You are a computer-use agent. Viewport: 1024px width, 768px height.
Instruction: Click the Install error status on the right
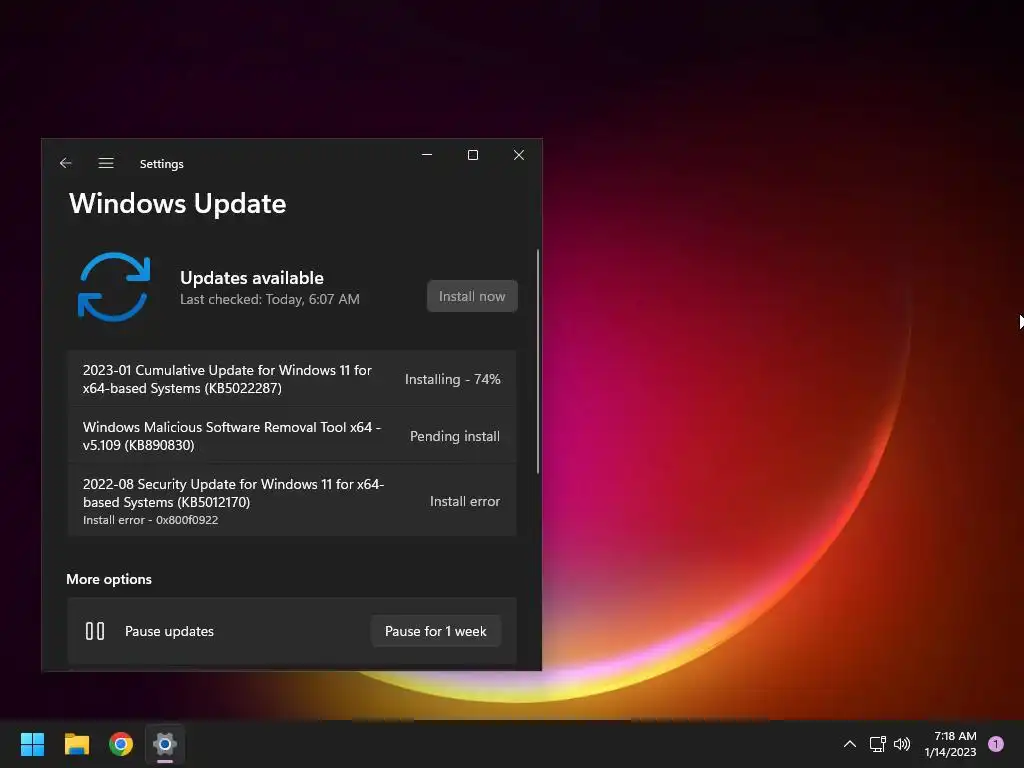(x=465, y=502)
